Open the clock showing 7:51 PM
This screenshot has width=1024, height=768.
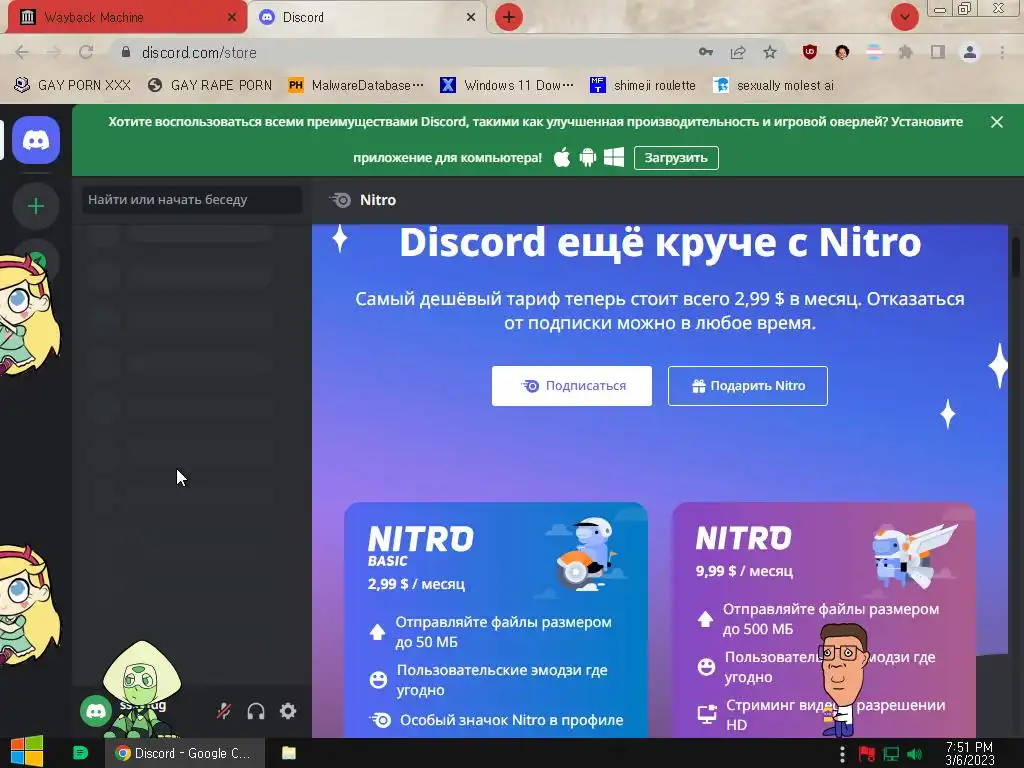pos(970,753)
